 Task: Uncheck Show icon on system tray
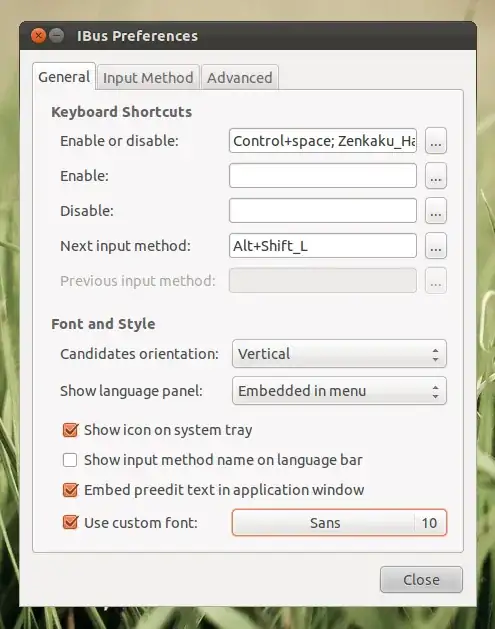[x=70, y=430]
